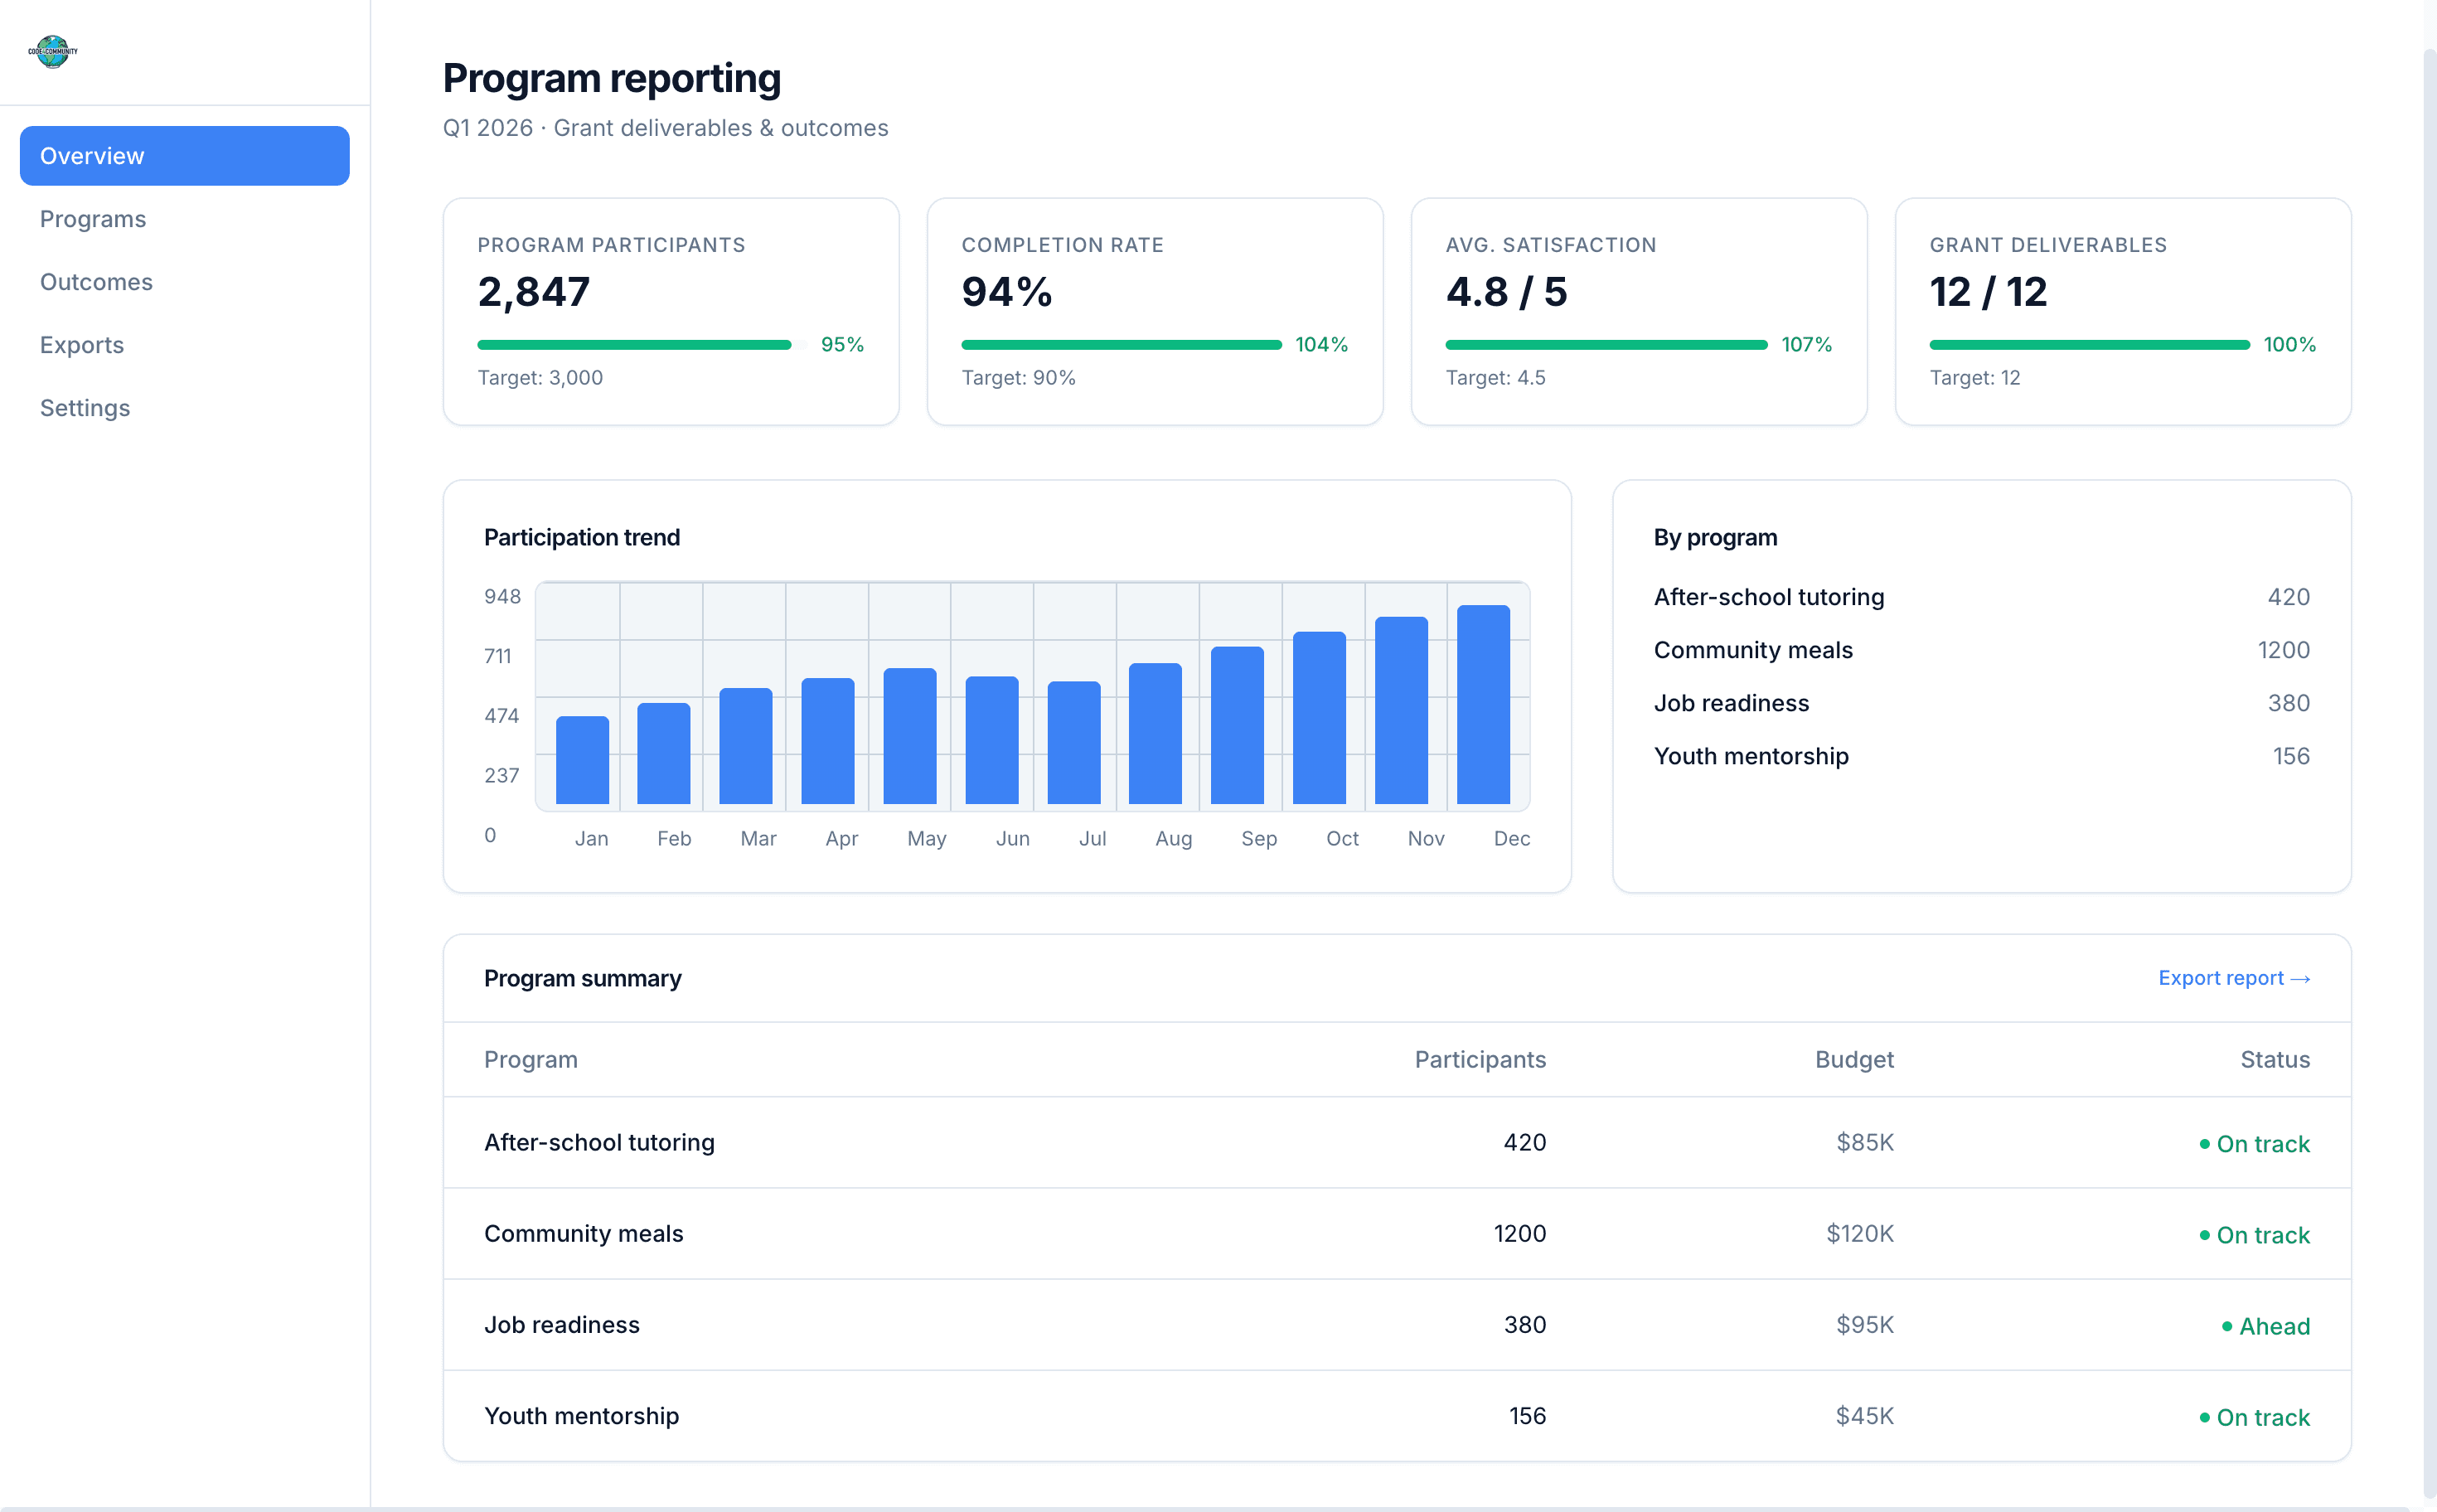2437x1512 pixels.
Task: Click the Code4Community globe logo
Action: click(51, 52)
